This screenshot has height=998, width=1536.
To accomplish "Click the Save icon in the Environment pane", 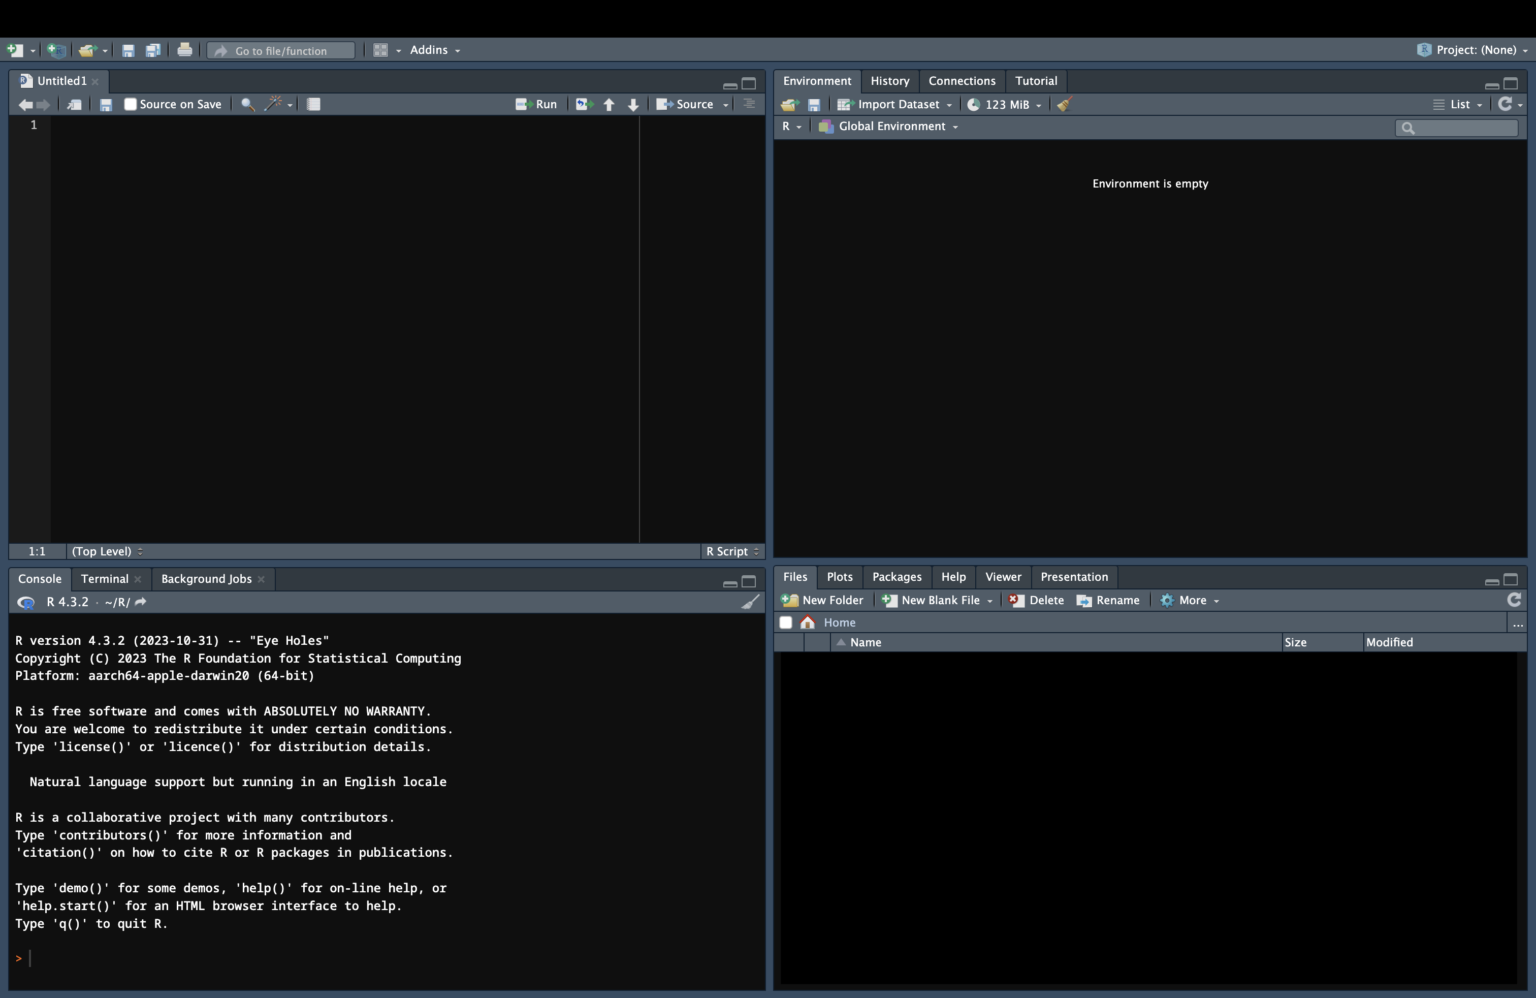I will [x=812, y=103].
